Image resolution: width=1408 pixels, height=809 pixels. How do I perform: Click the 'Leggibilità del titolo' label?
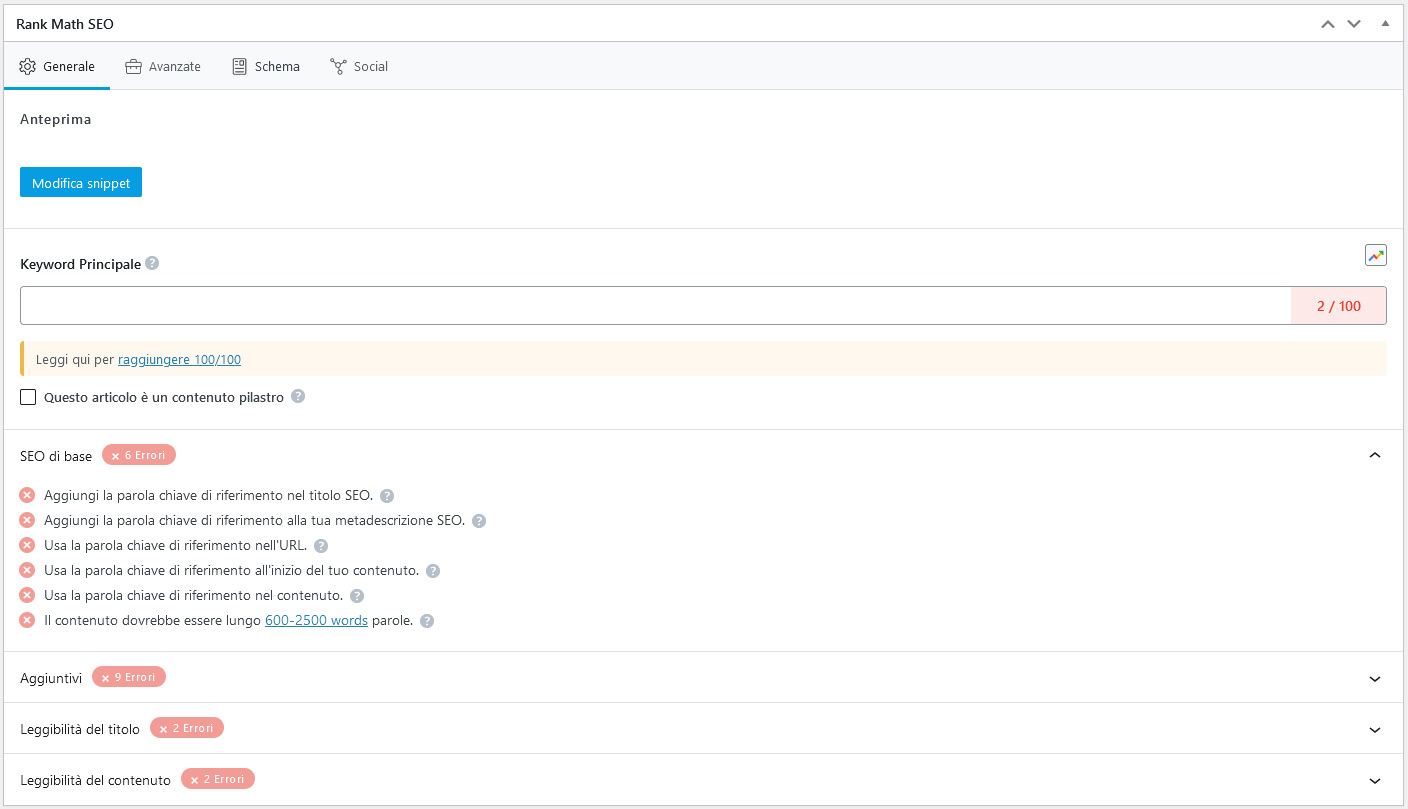coord(80,729)
